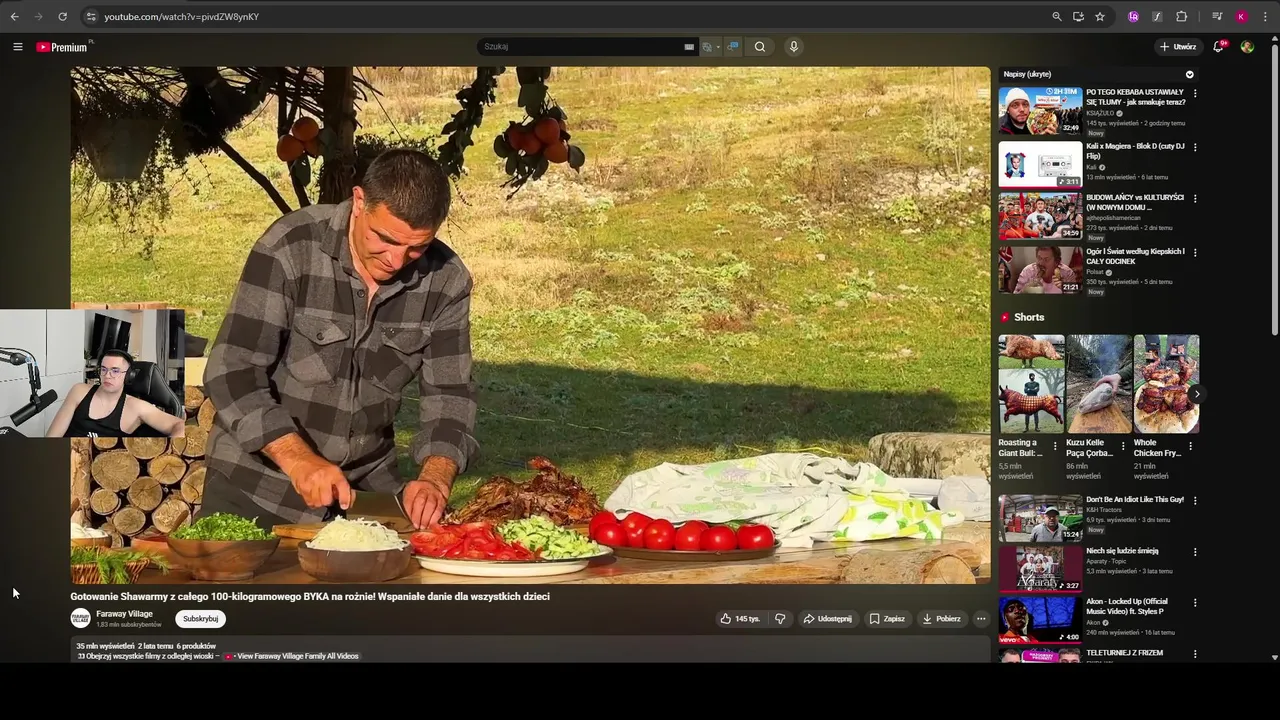Open the browser media control icon
This screenshot has height=720, width=1280.
1217,17
